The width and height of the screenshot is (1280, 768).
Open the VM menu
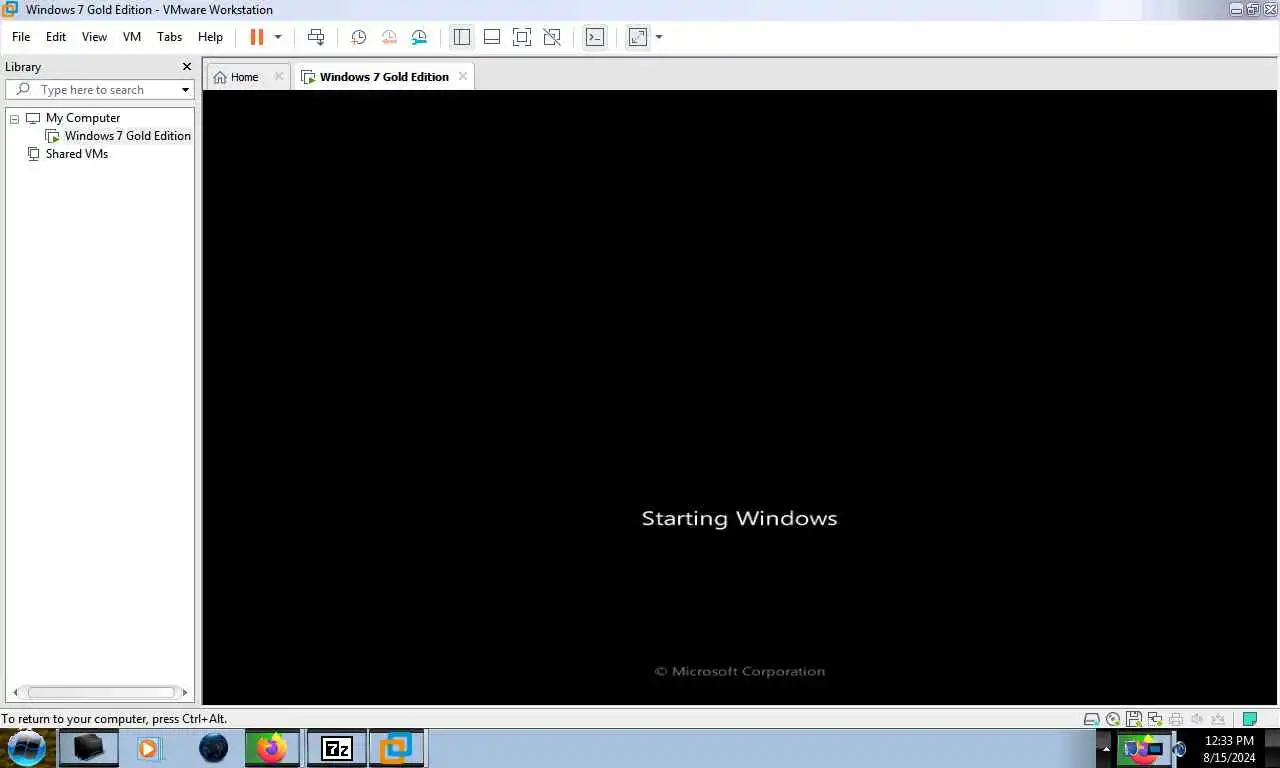point(132,37)
